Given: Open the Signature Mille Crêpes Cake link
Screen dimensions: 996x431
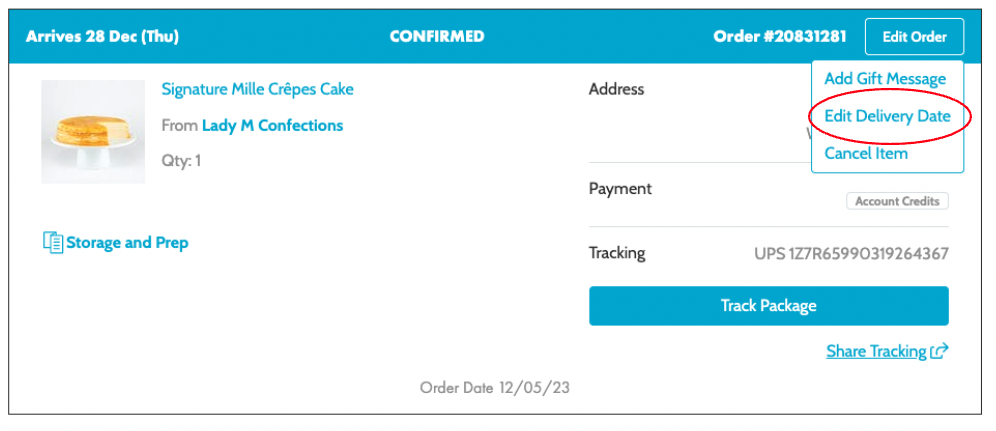Looking at the screenshot, I should [x=257, y=89].
